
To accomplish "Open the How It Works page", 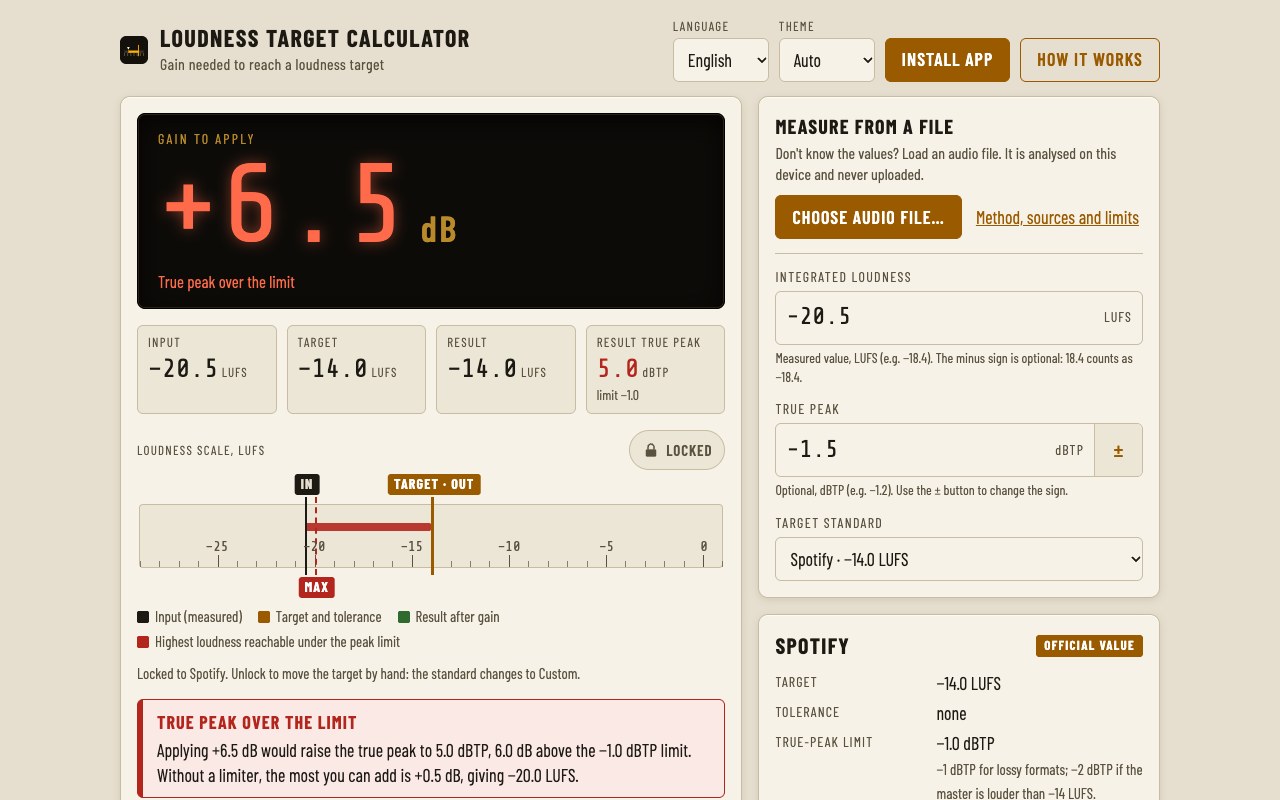I will click(1090, 60).
